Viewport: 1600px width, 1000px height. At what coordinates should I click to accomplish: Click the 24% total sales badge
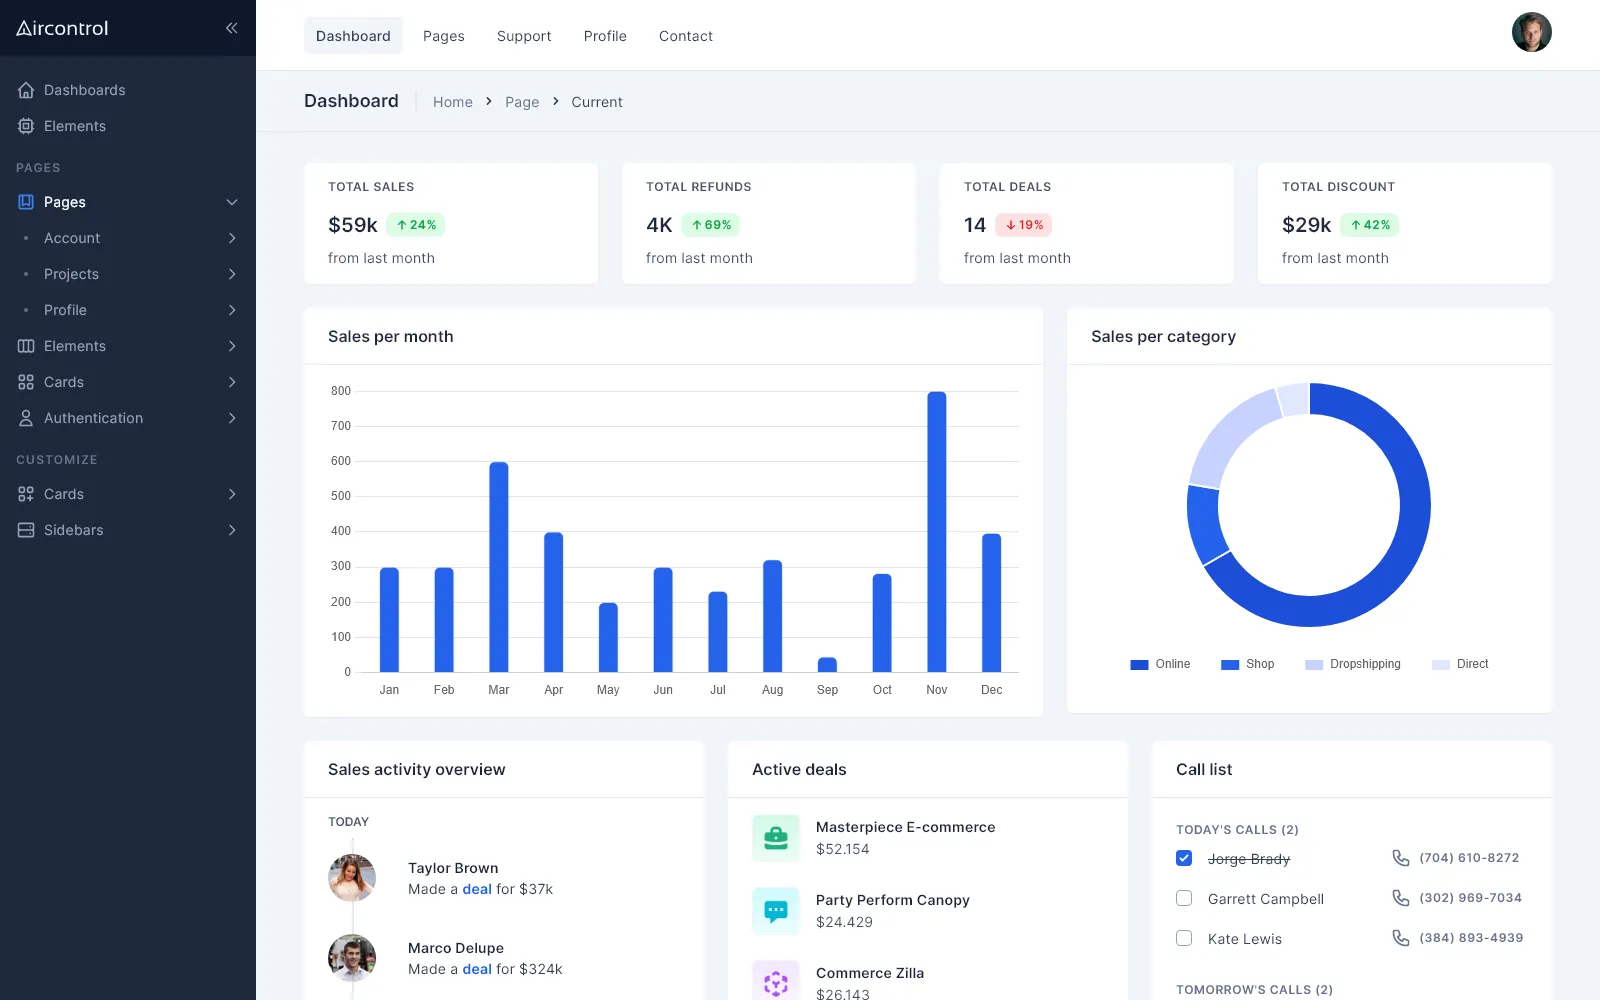[416, 225]
